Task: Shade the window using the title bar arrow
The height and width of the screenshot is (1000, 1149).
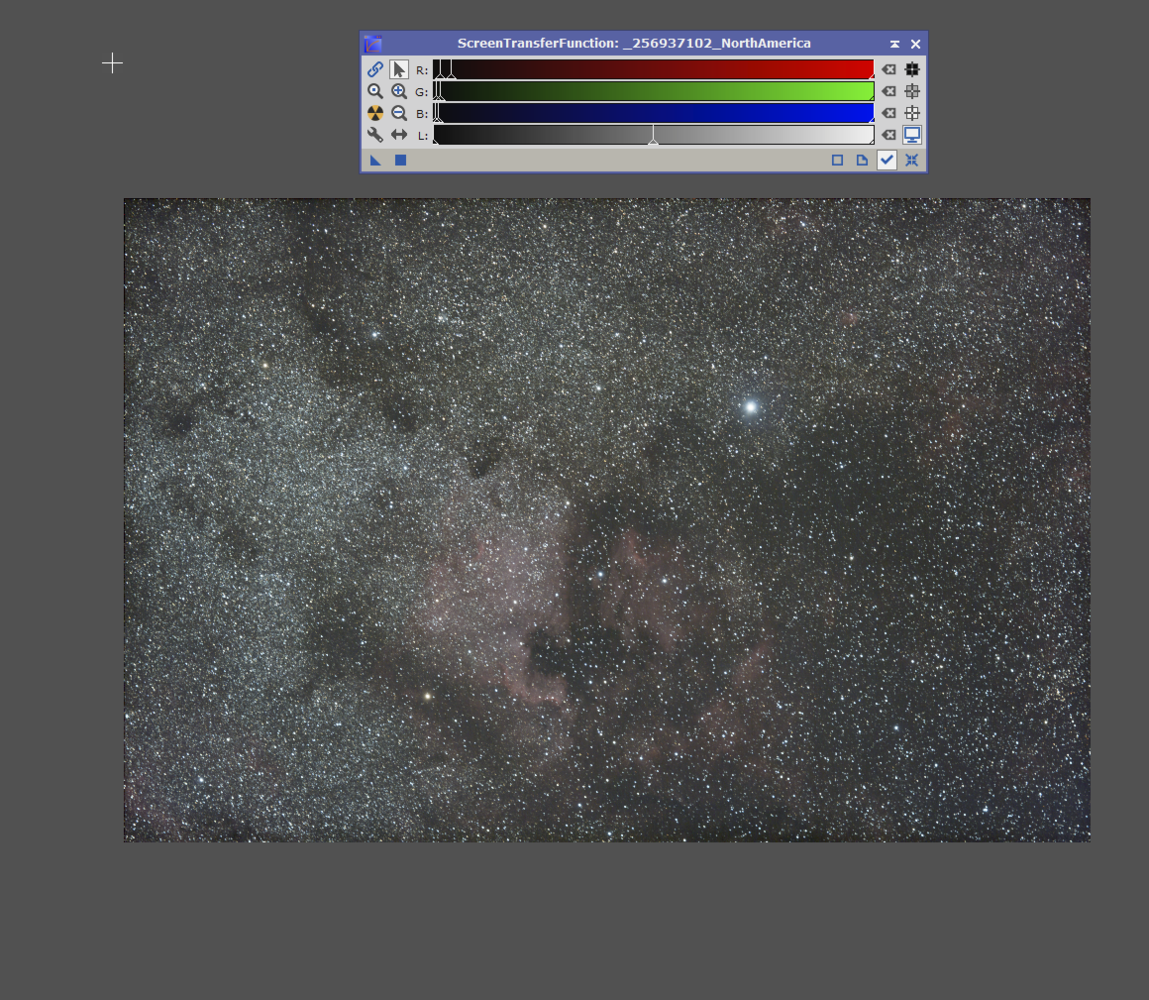Action: (893, 43)
